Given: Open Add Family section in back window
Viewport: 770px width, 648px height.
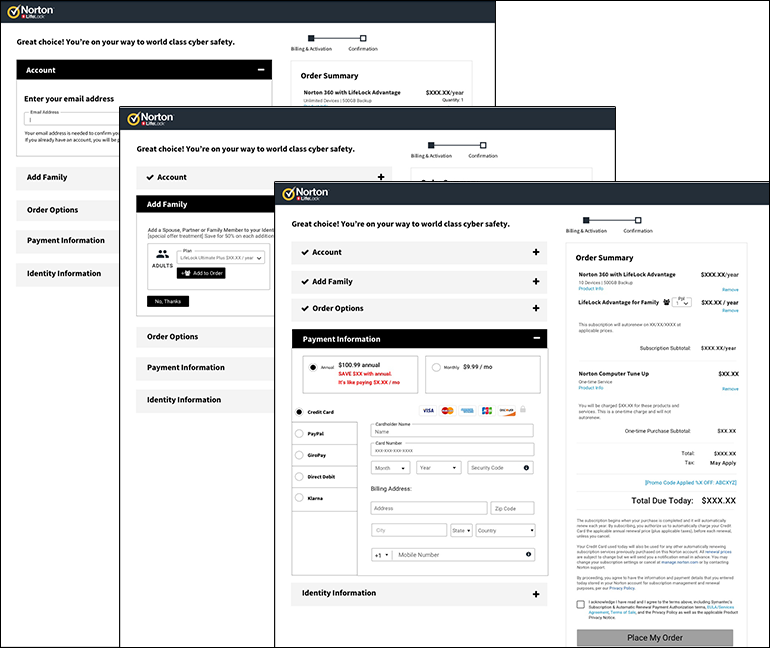Looking at the screenshot, I should 67,177.
